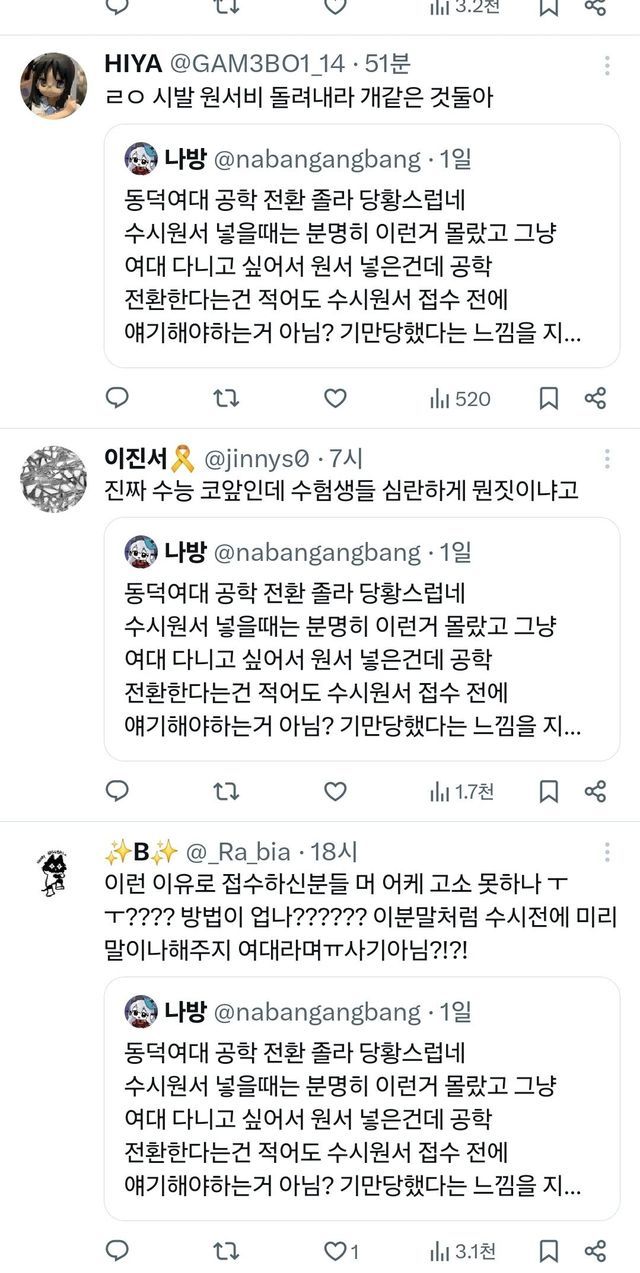This screenshot has width=640, height=1273.
Task: Share 이진서's tweet
Action: click(595, 792)
